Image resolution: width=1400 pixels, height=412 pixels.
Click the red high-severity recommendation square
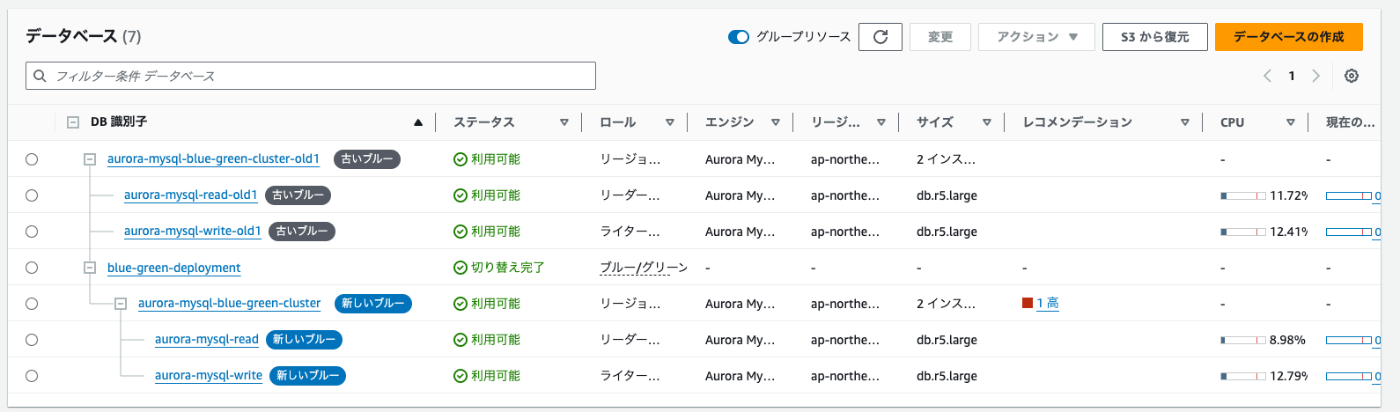pos(1027,303)
